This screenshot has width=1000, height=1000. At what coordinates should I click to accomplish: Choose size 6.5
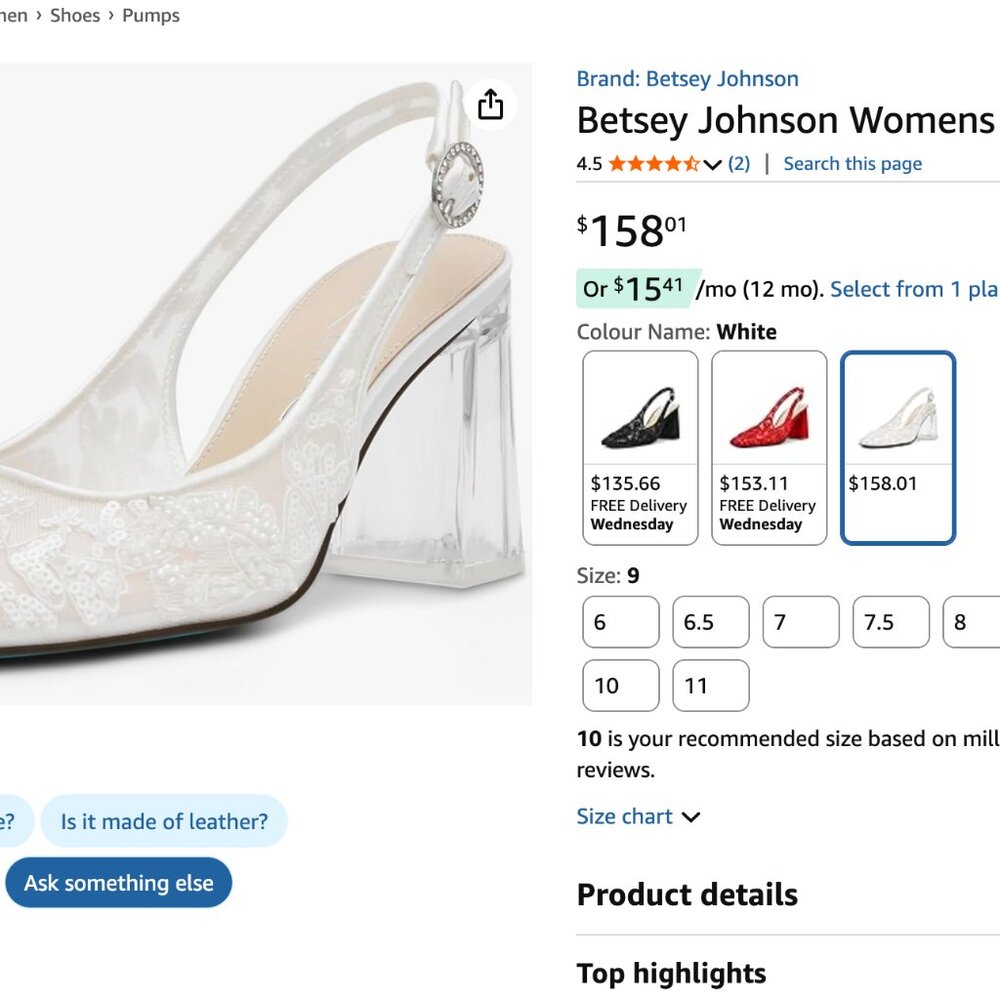click(x=710, y=622)
